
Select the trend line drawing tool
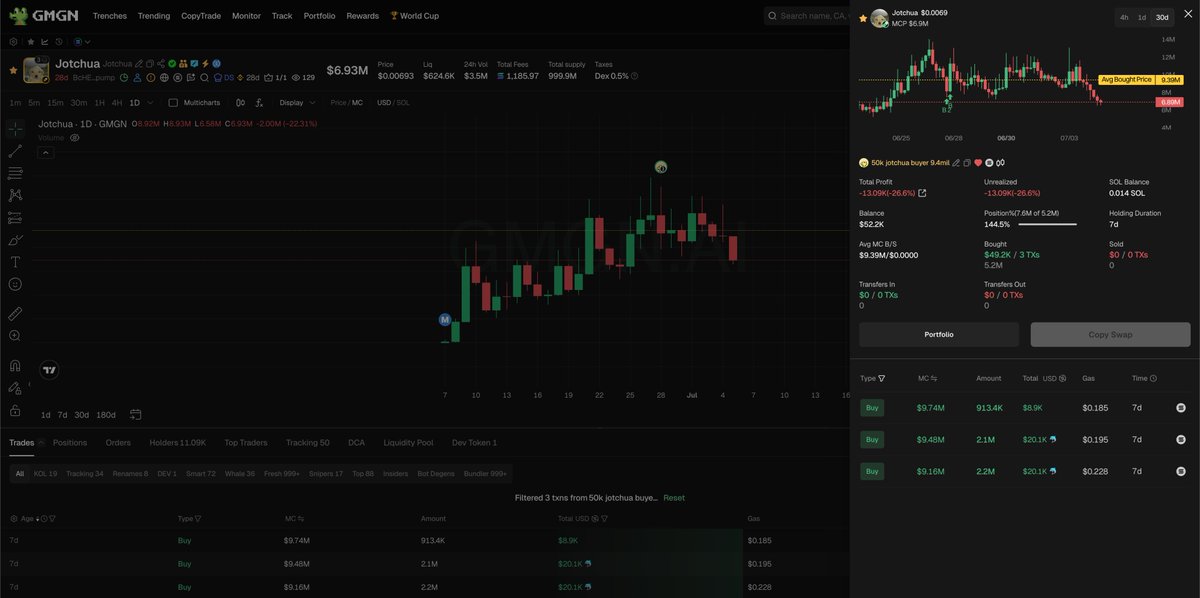click(x=15, y=151)
